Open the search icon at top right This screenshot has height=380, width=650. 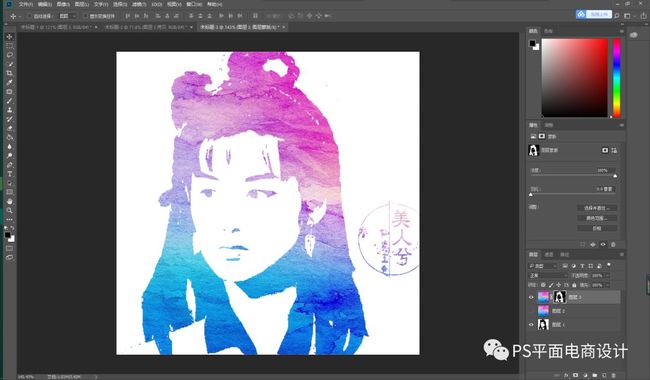pos(616,16)
